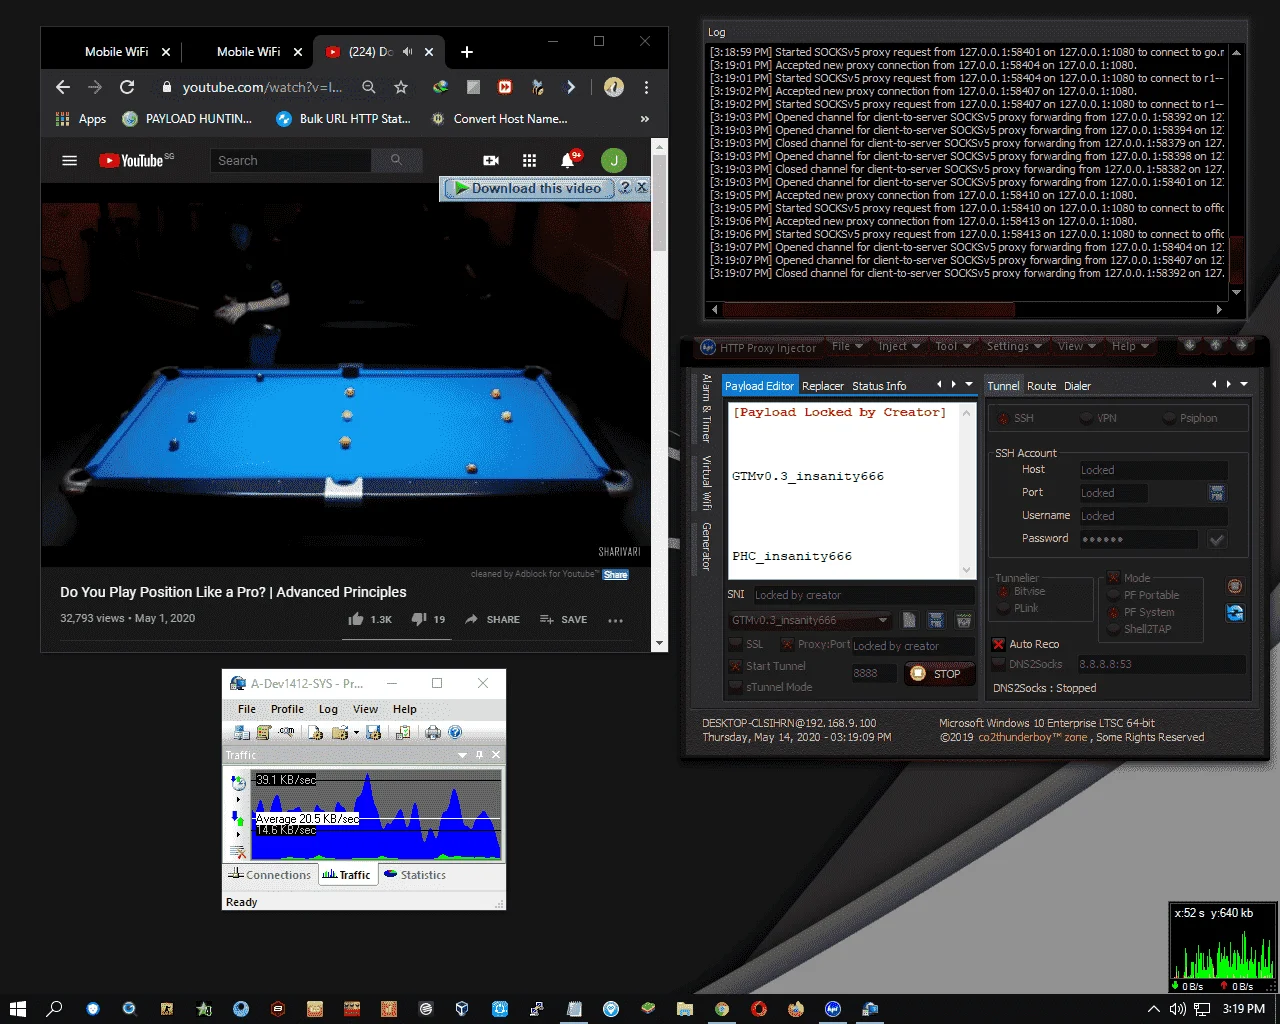Screen dimensions: 1280x1024
Task: Open Name Resolution .com icon in Proxifier
Action: click(x=287, y=732)
